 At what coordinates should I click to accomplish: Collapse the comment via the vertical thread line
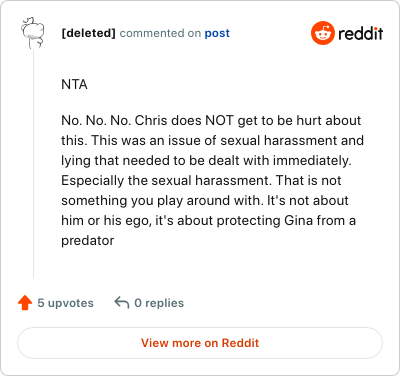click(x=33, y=163)
